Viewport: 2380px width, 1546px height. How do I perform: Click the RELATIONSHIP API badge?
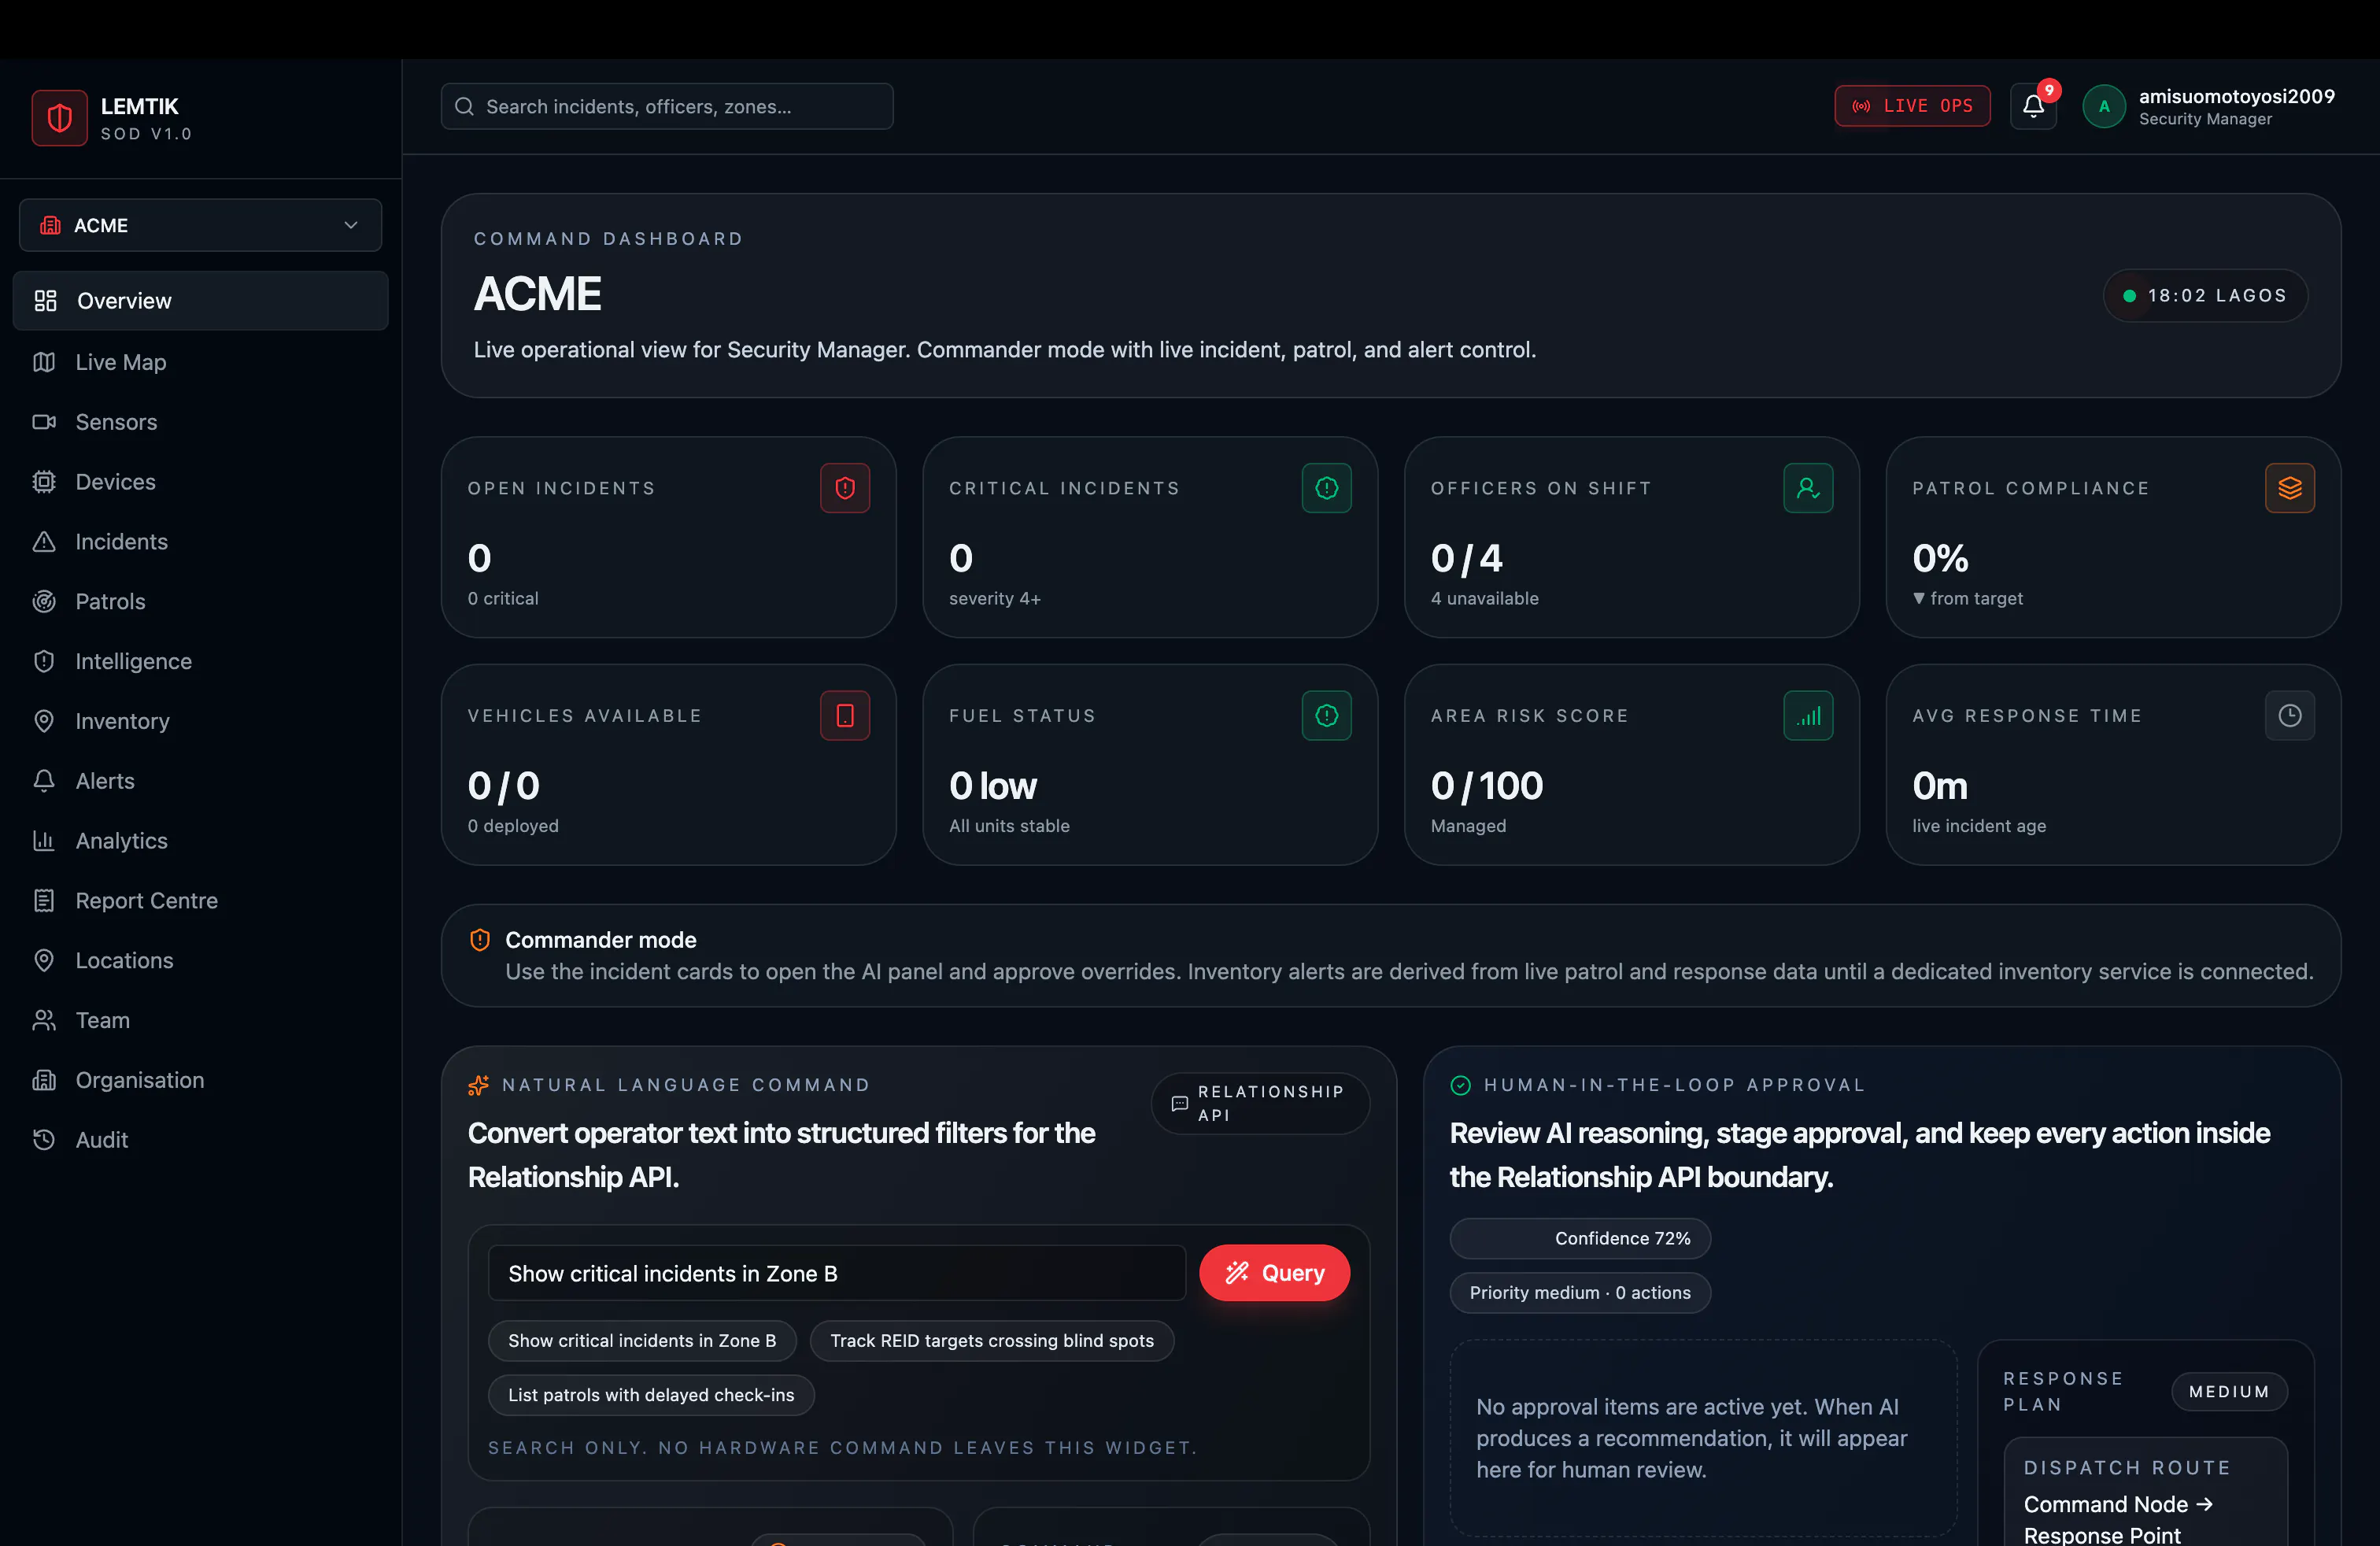[1260, 1104]
